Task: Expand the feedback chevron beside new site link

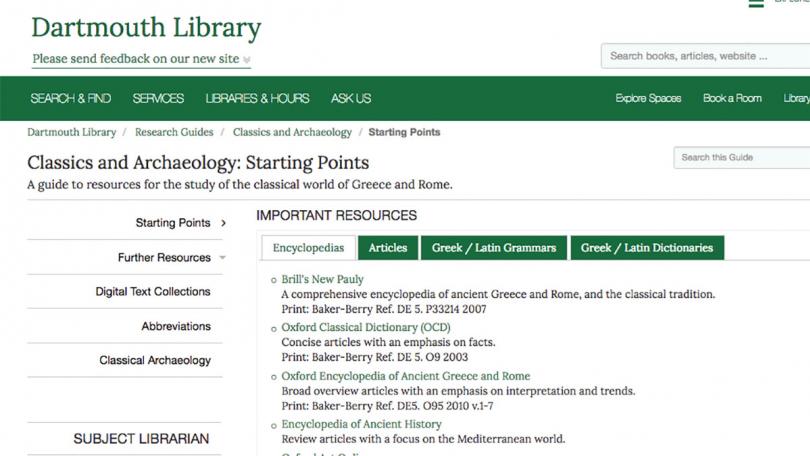Action: tap(246, 60)
